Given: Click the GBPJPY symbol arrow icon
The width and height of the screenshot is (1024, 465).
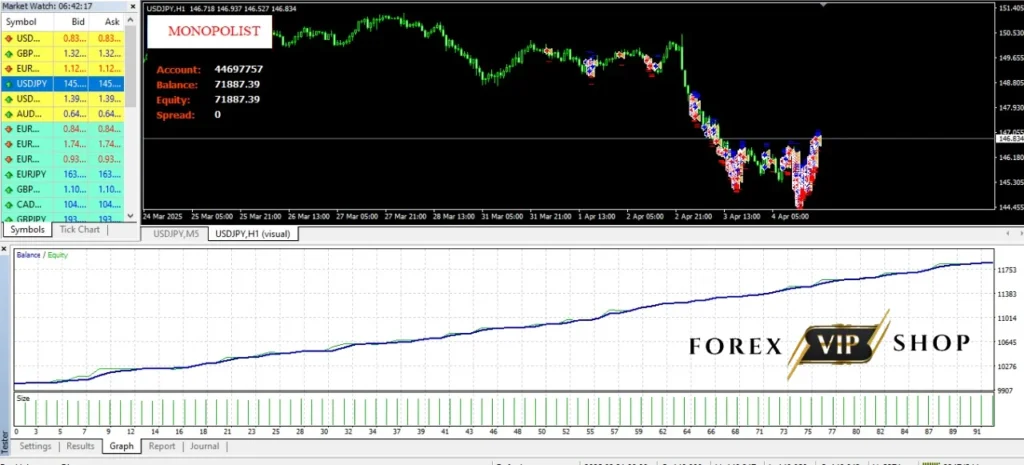Looking at the screenshot, I should pos(9,218).
